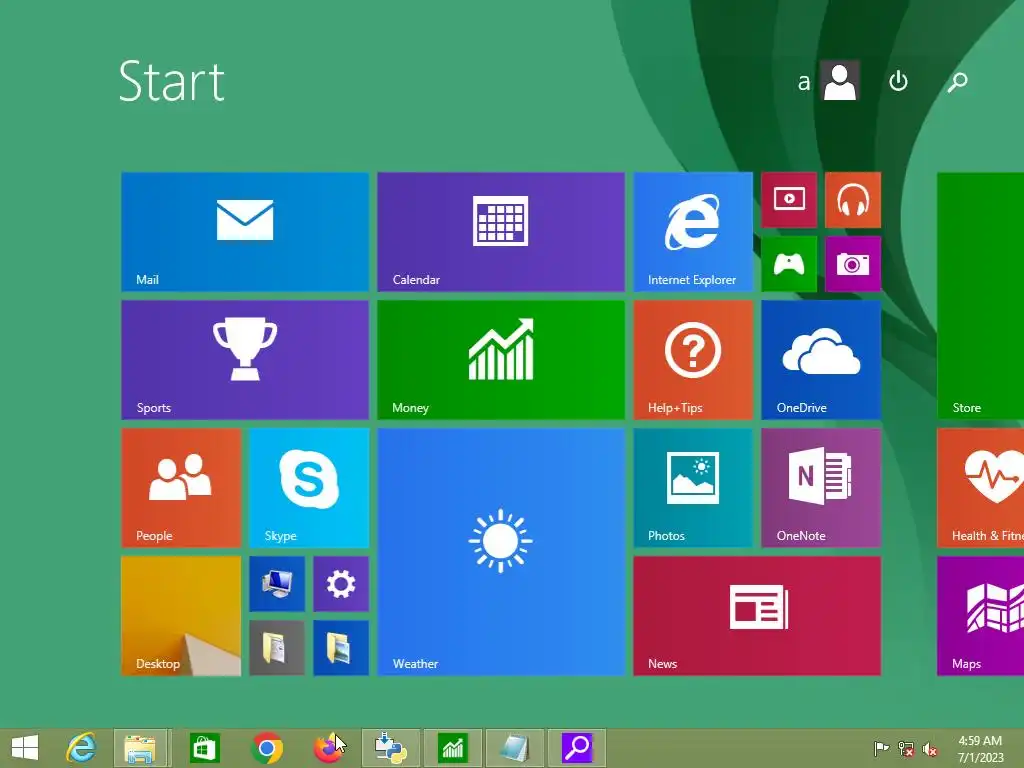Click the taskbar clock showing 4:59 AM

tap(980, 749)
